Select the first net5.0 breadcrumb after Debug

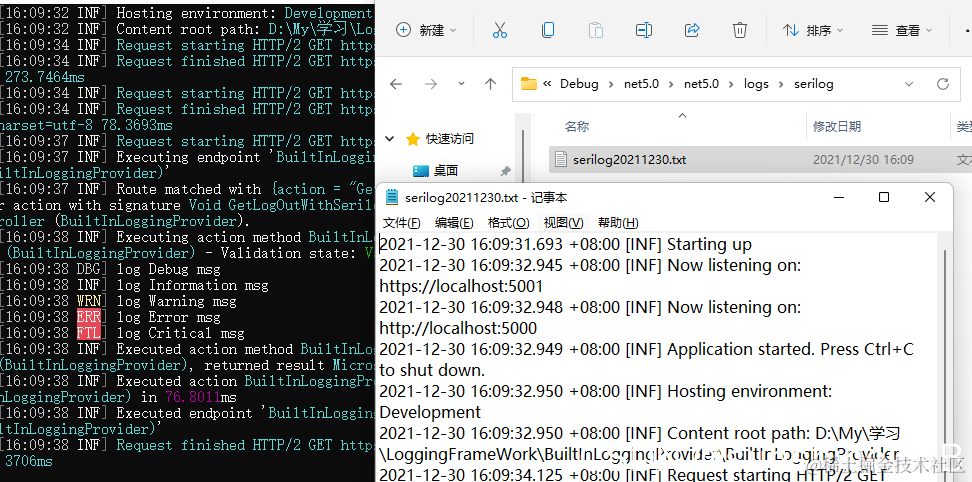(641, 84)
